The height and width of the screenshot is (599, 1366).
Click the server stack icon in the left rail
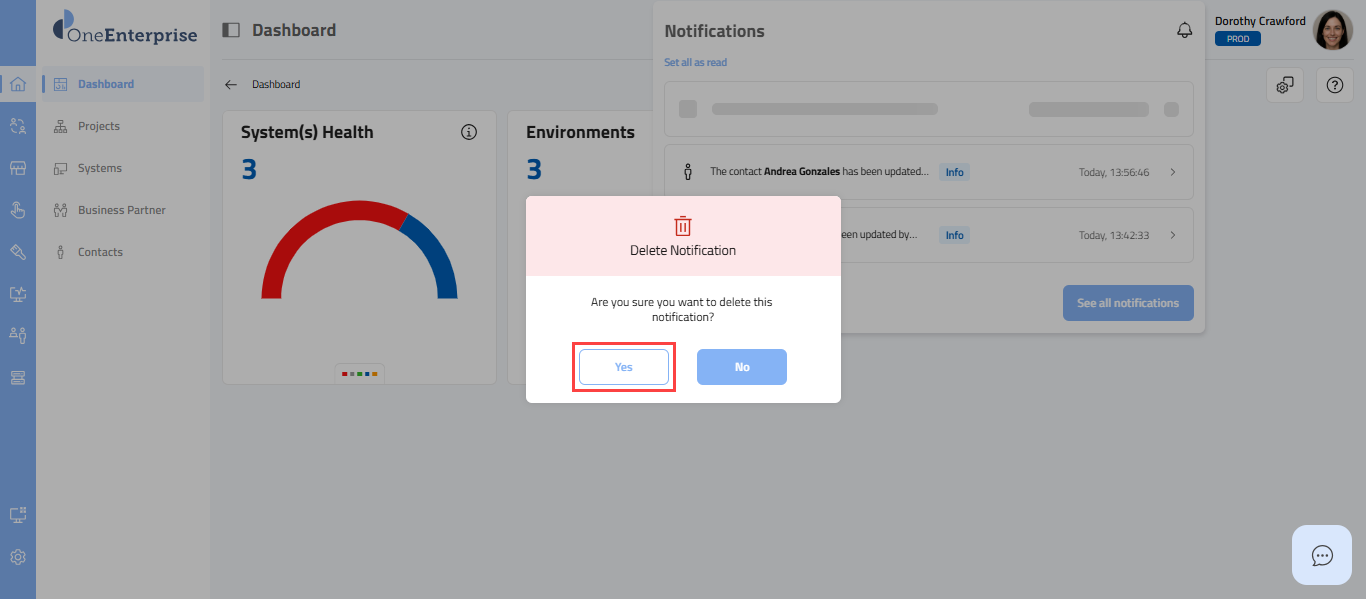pyautogui.click(x=18, y=377)
